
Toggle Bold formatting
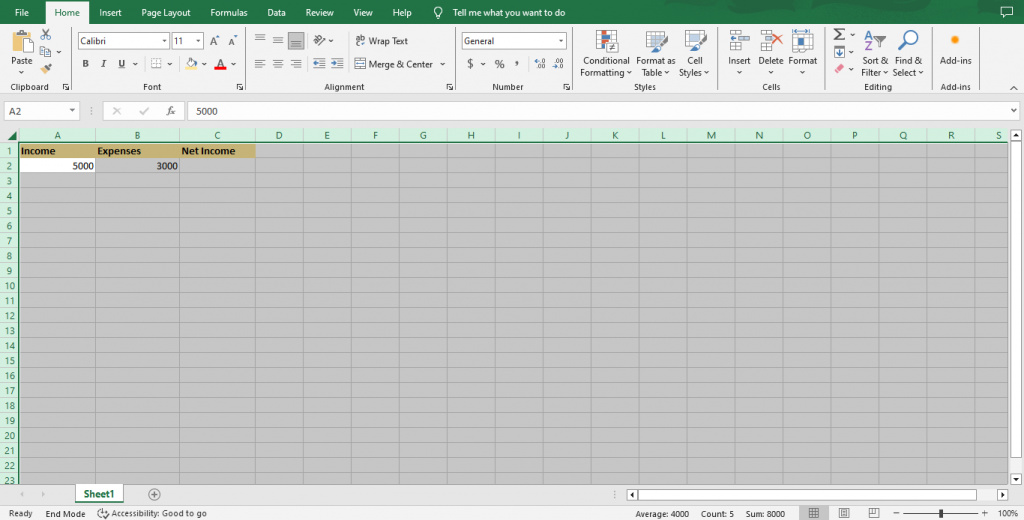pyautogui.click(x=86, y=64)
